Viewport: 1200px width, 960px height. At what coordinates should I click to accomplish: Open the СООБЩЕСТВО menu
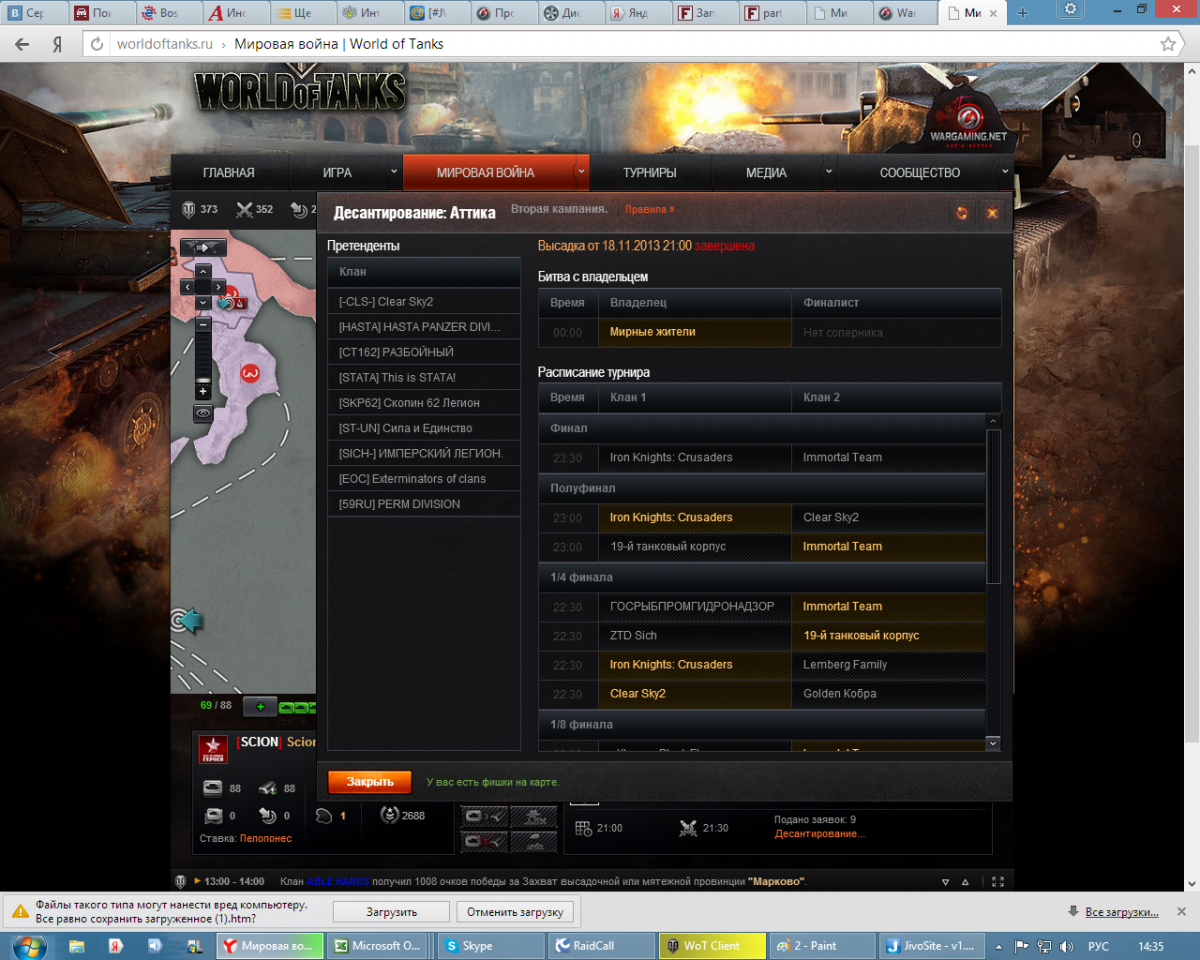920,172
